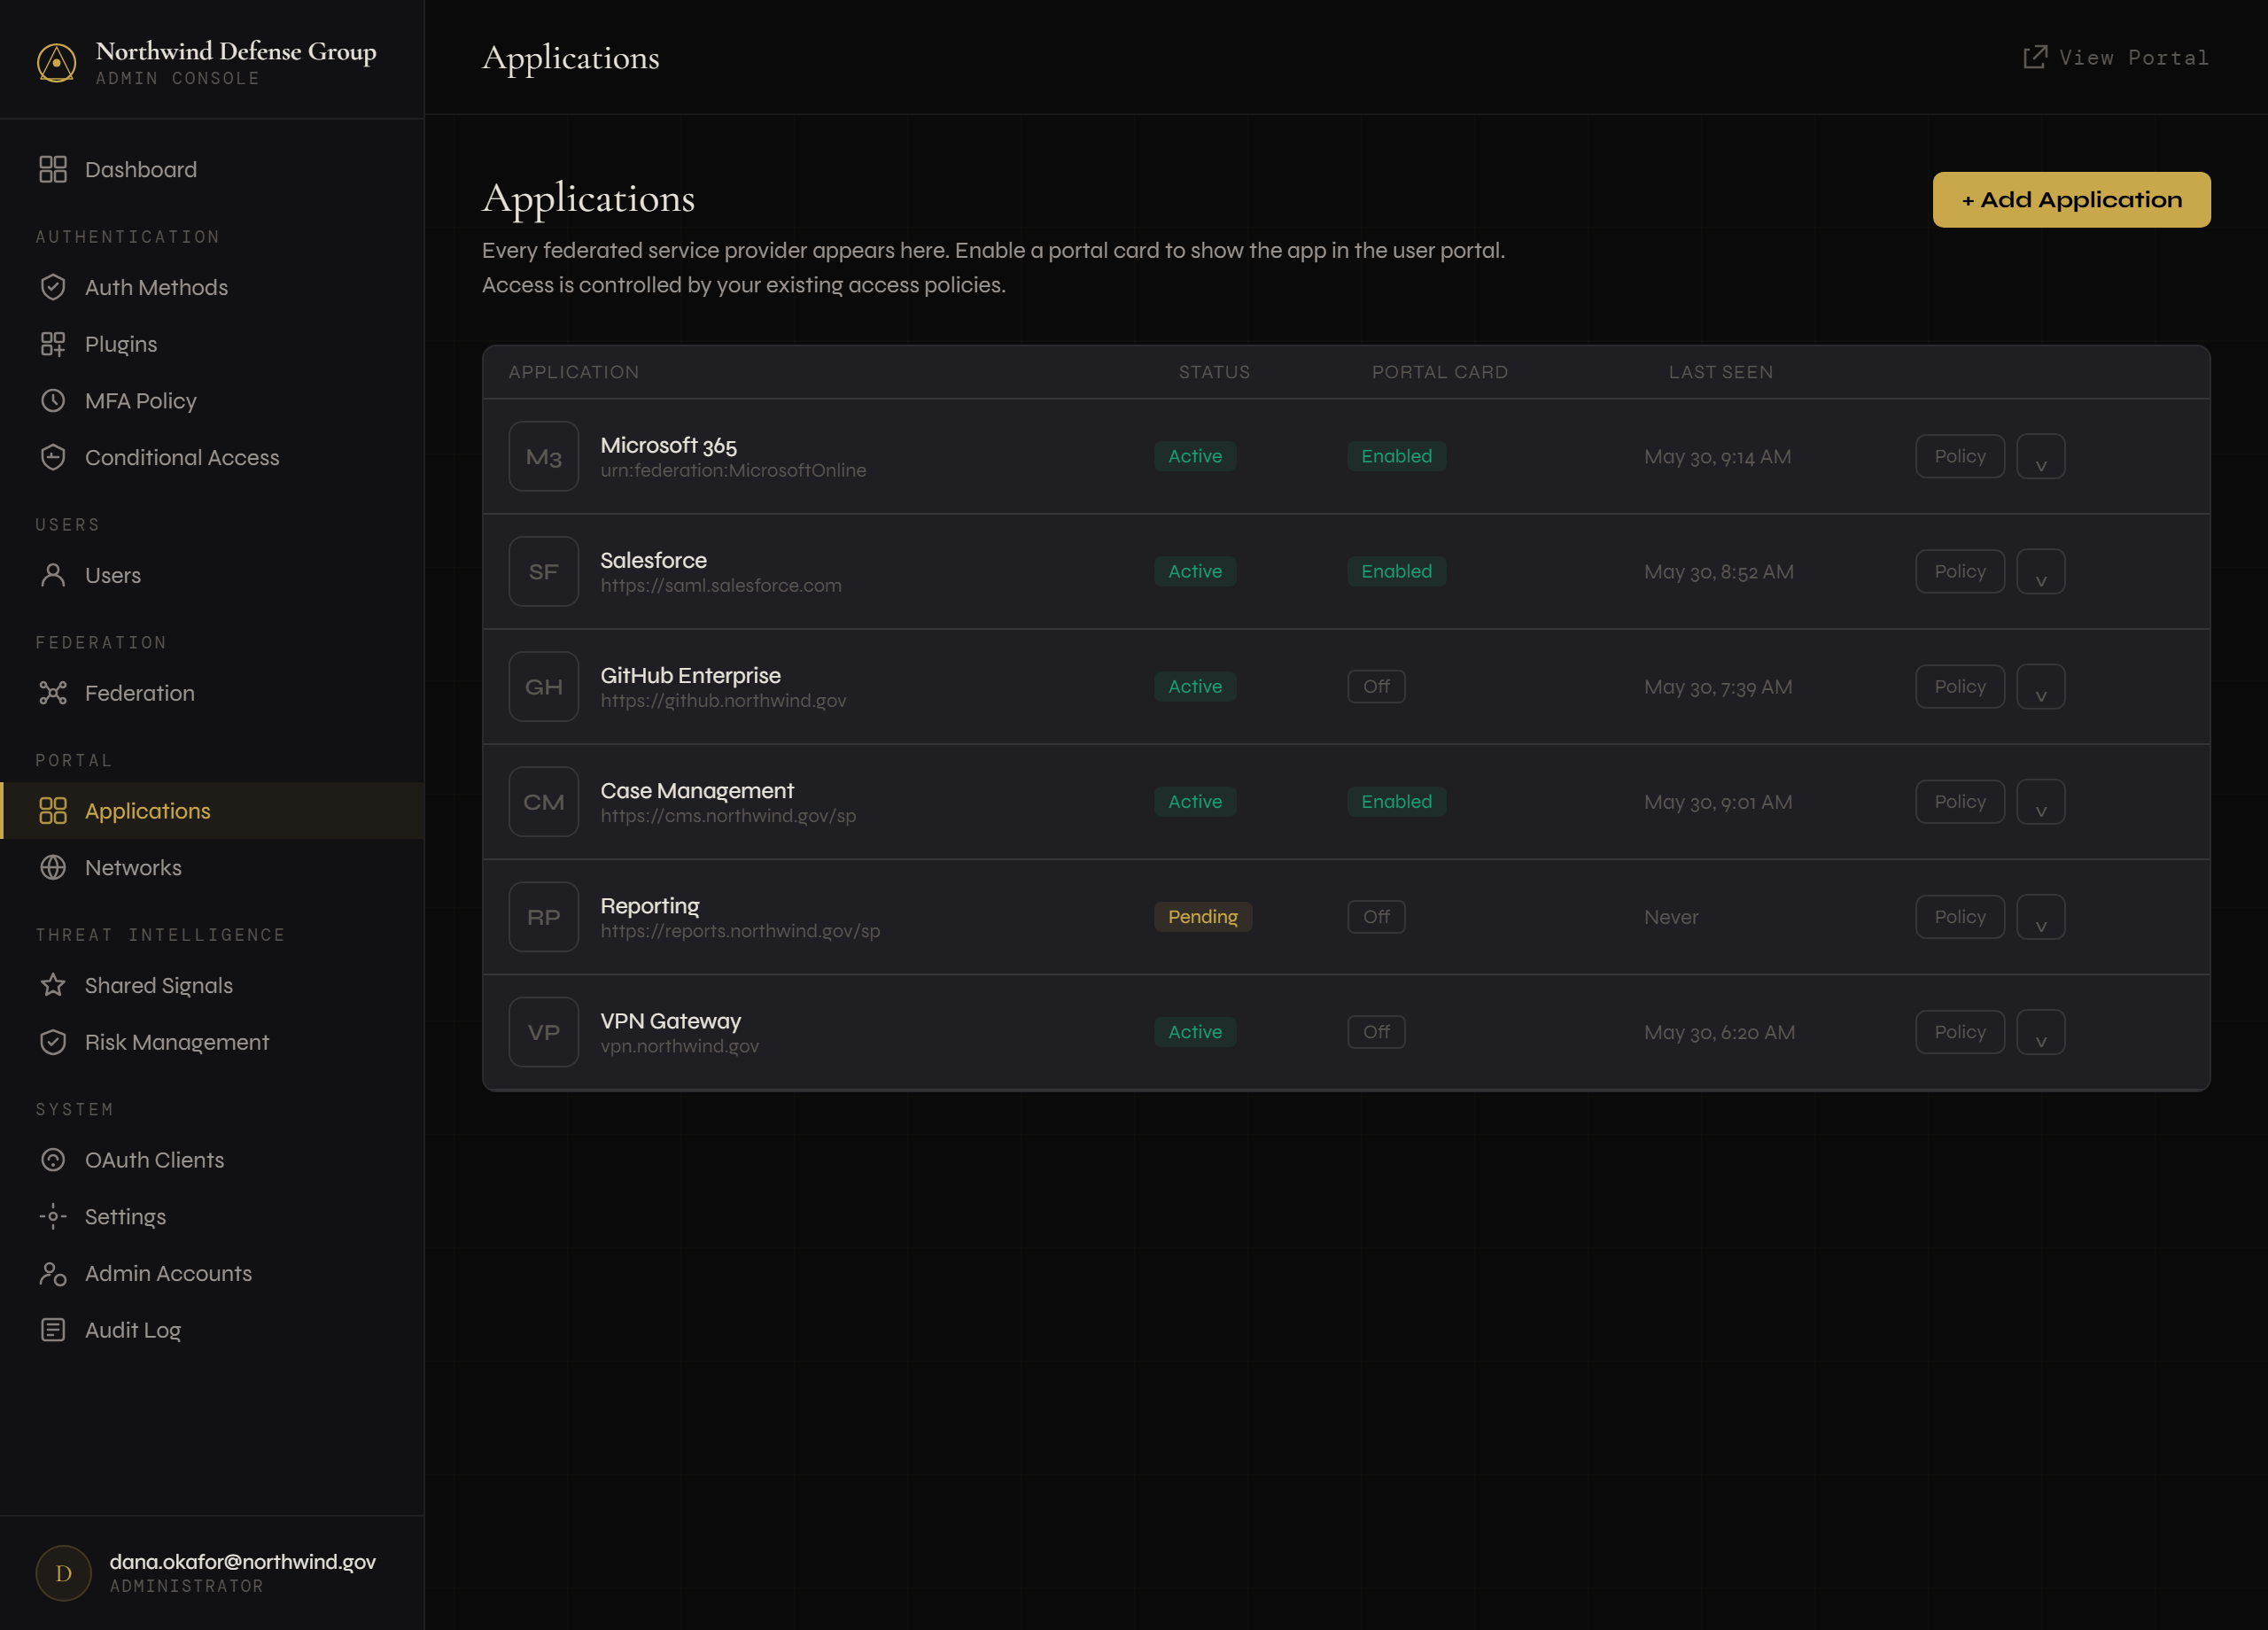The width and height of the screenshot is (2268, 1630).
Task: Click the APPLICATION column header
Action: click(x=574, y=372)
